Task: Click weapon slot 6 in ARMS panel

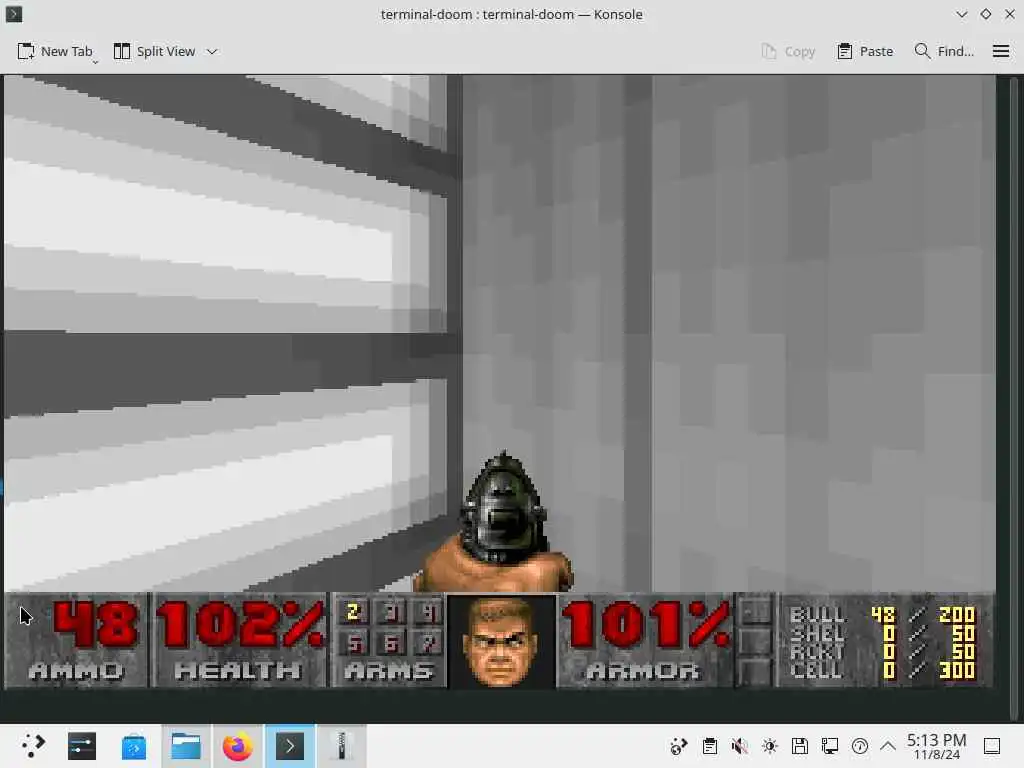Action: pyautogui.click(x=391, y=644)
